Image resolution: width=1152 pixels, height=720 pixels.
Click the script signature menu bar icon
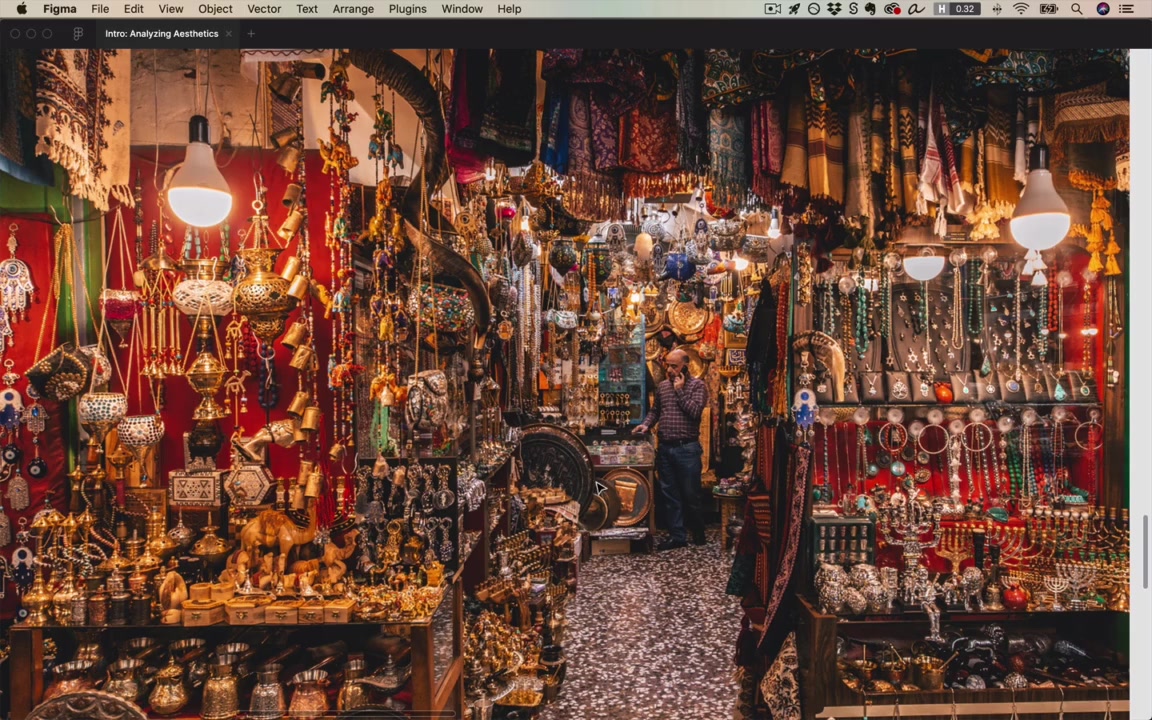coord(915,9)
